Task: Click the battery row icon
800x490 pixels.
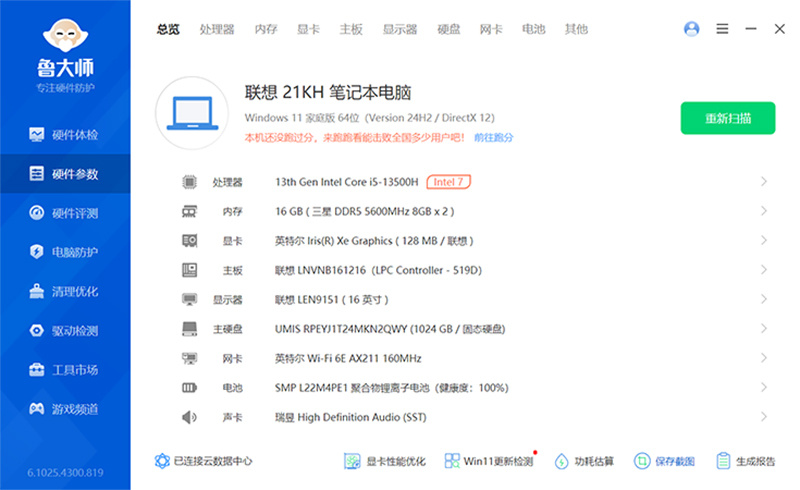Action: (189, 388)
